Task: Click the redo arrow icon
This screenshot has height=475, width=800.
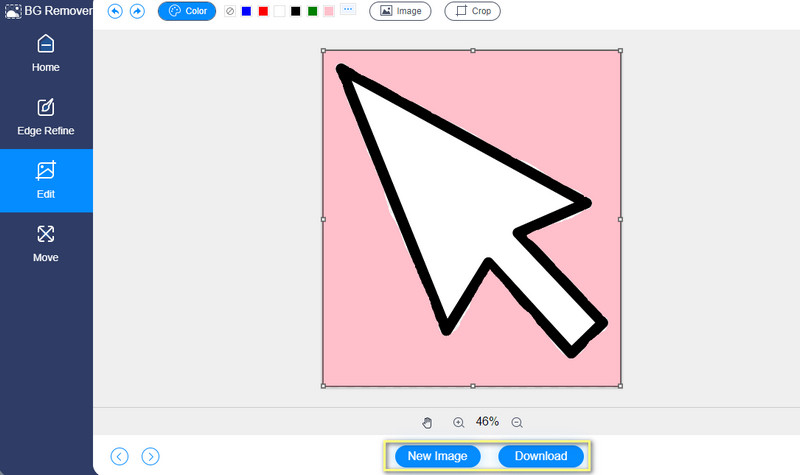Action: tap(137, 12)
